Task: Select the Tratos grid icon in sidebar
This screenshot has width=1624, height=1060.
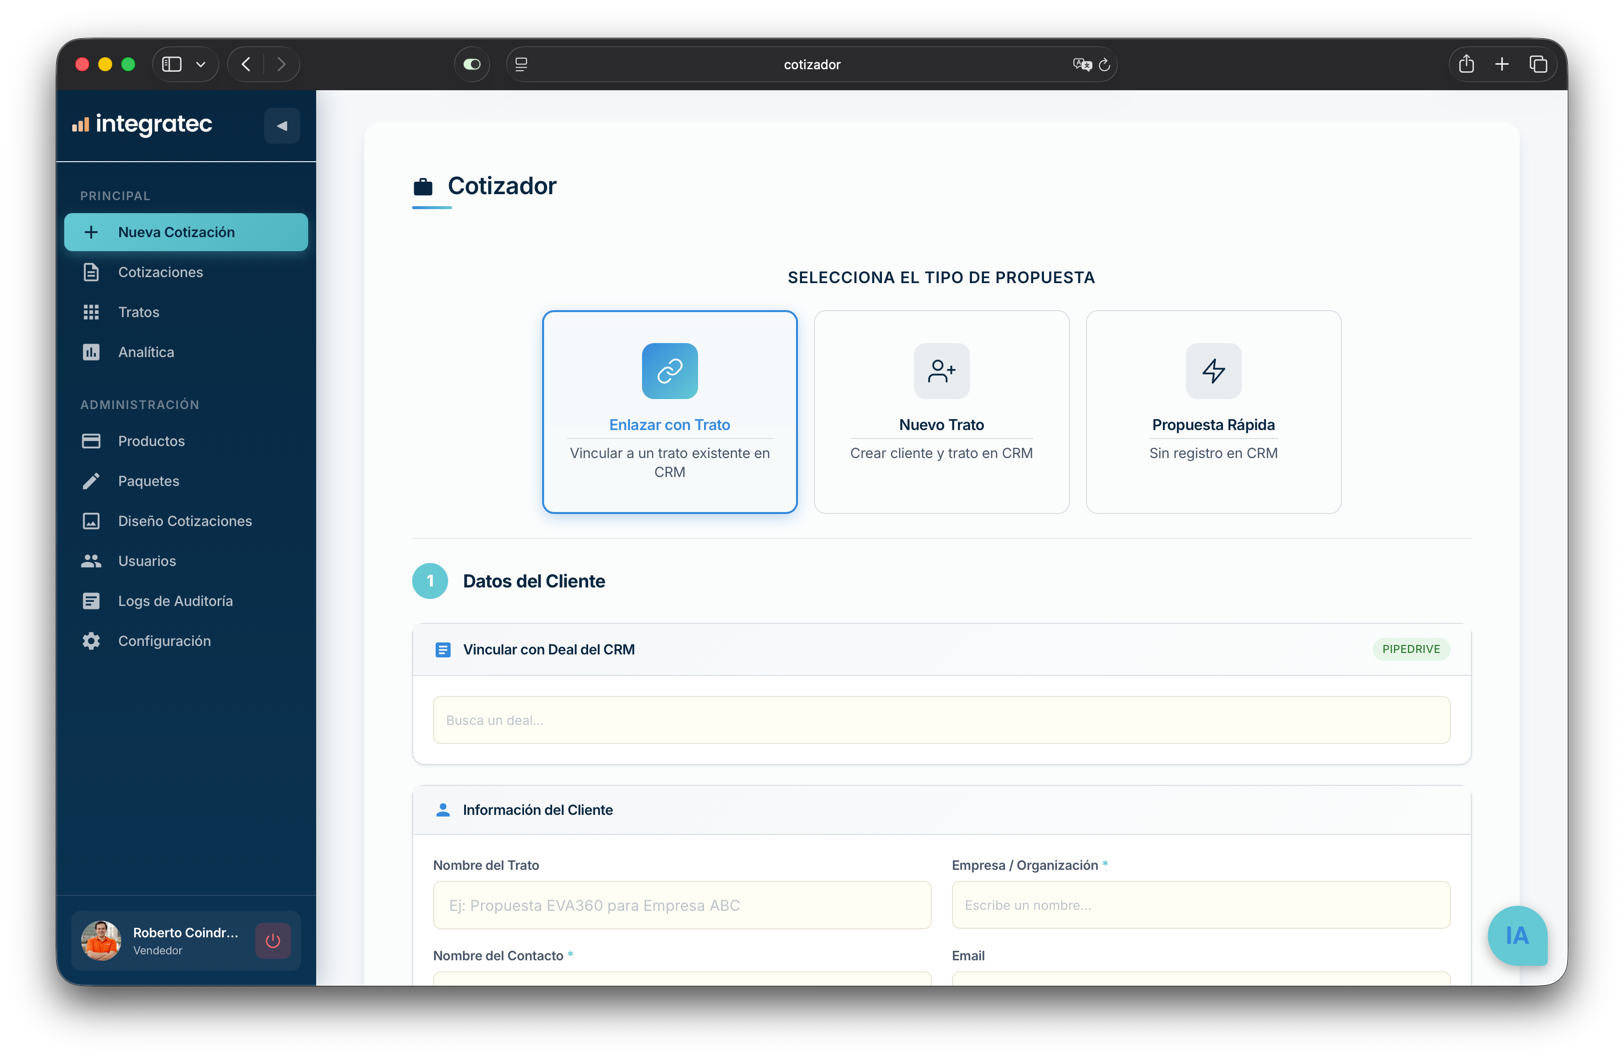Action: (92, 312)
